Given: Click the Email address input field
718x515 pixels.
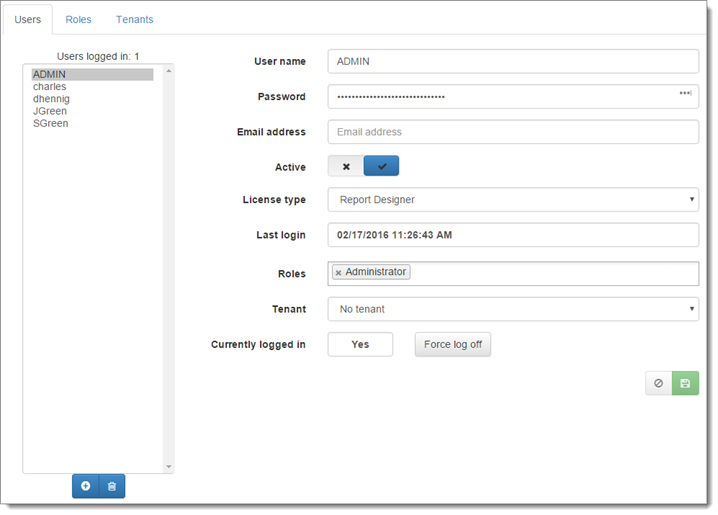Looking at the screenshot, I should point(512,132).
